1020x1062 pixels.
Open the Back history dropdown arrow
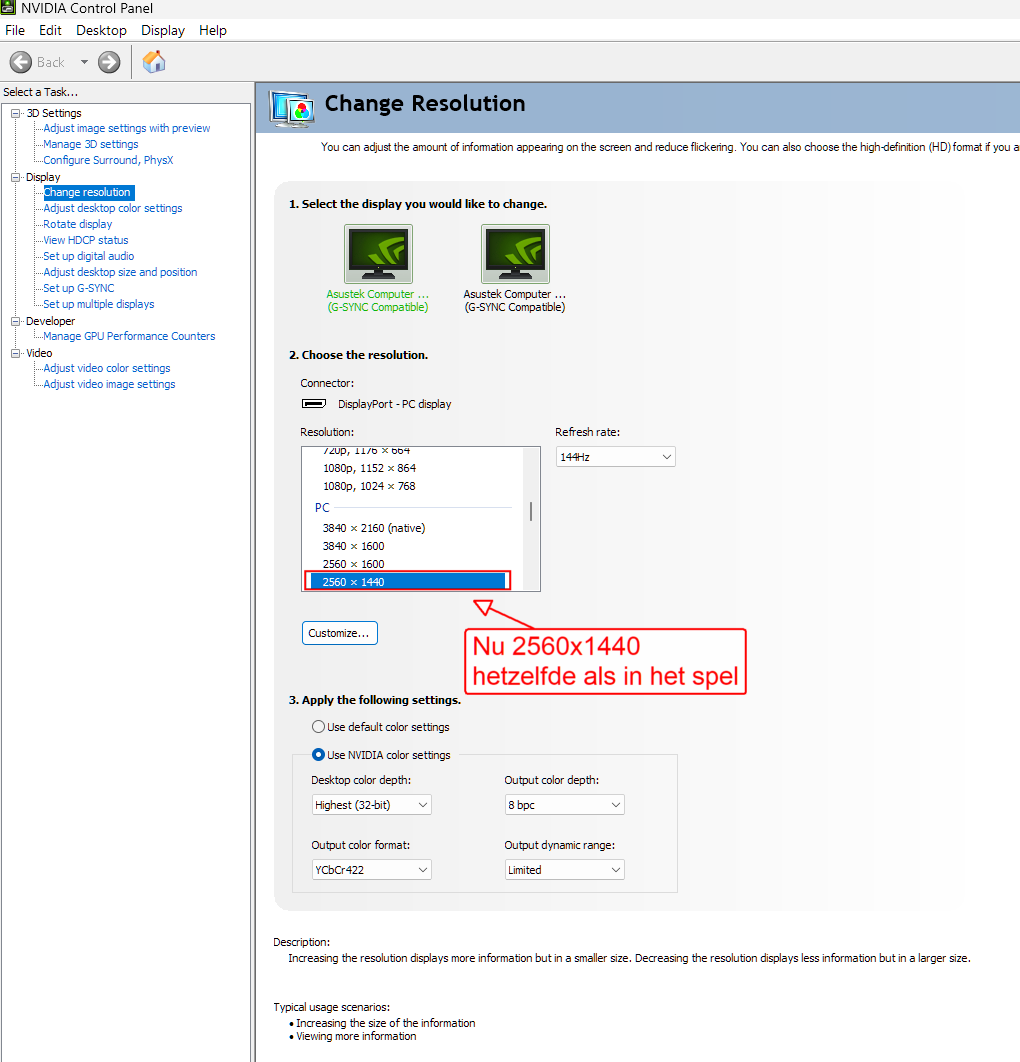84,62
